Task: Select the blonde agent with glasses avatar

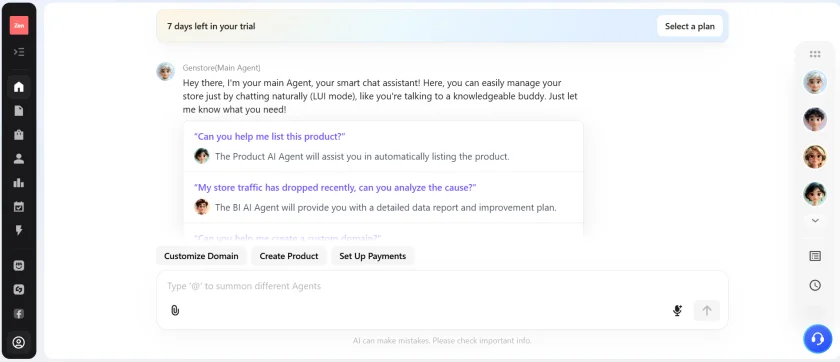Action: pos(815,156)
